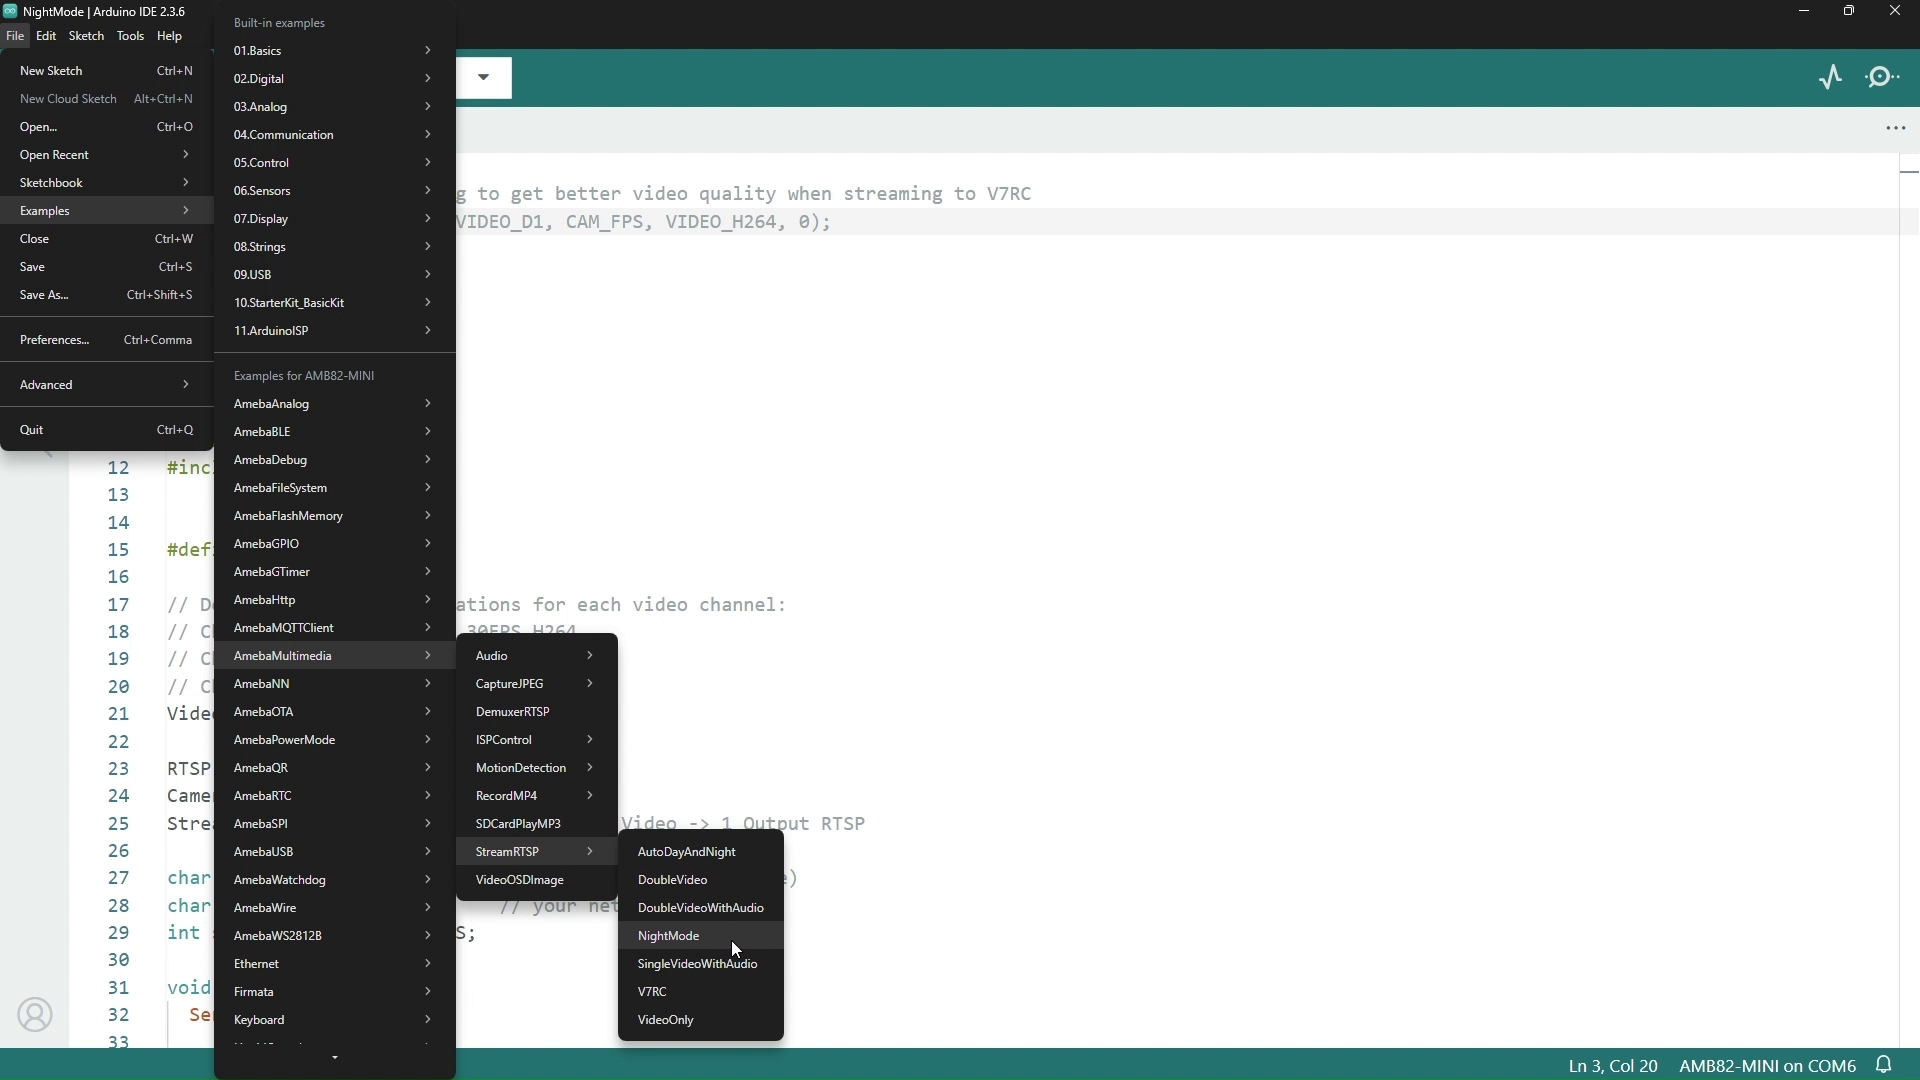Expand the Advanced submenu
The width and height of the screenshot is (1920, 1080).
[x=105, y=385]
